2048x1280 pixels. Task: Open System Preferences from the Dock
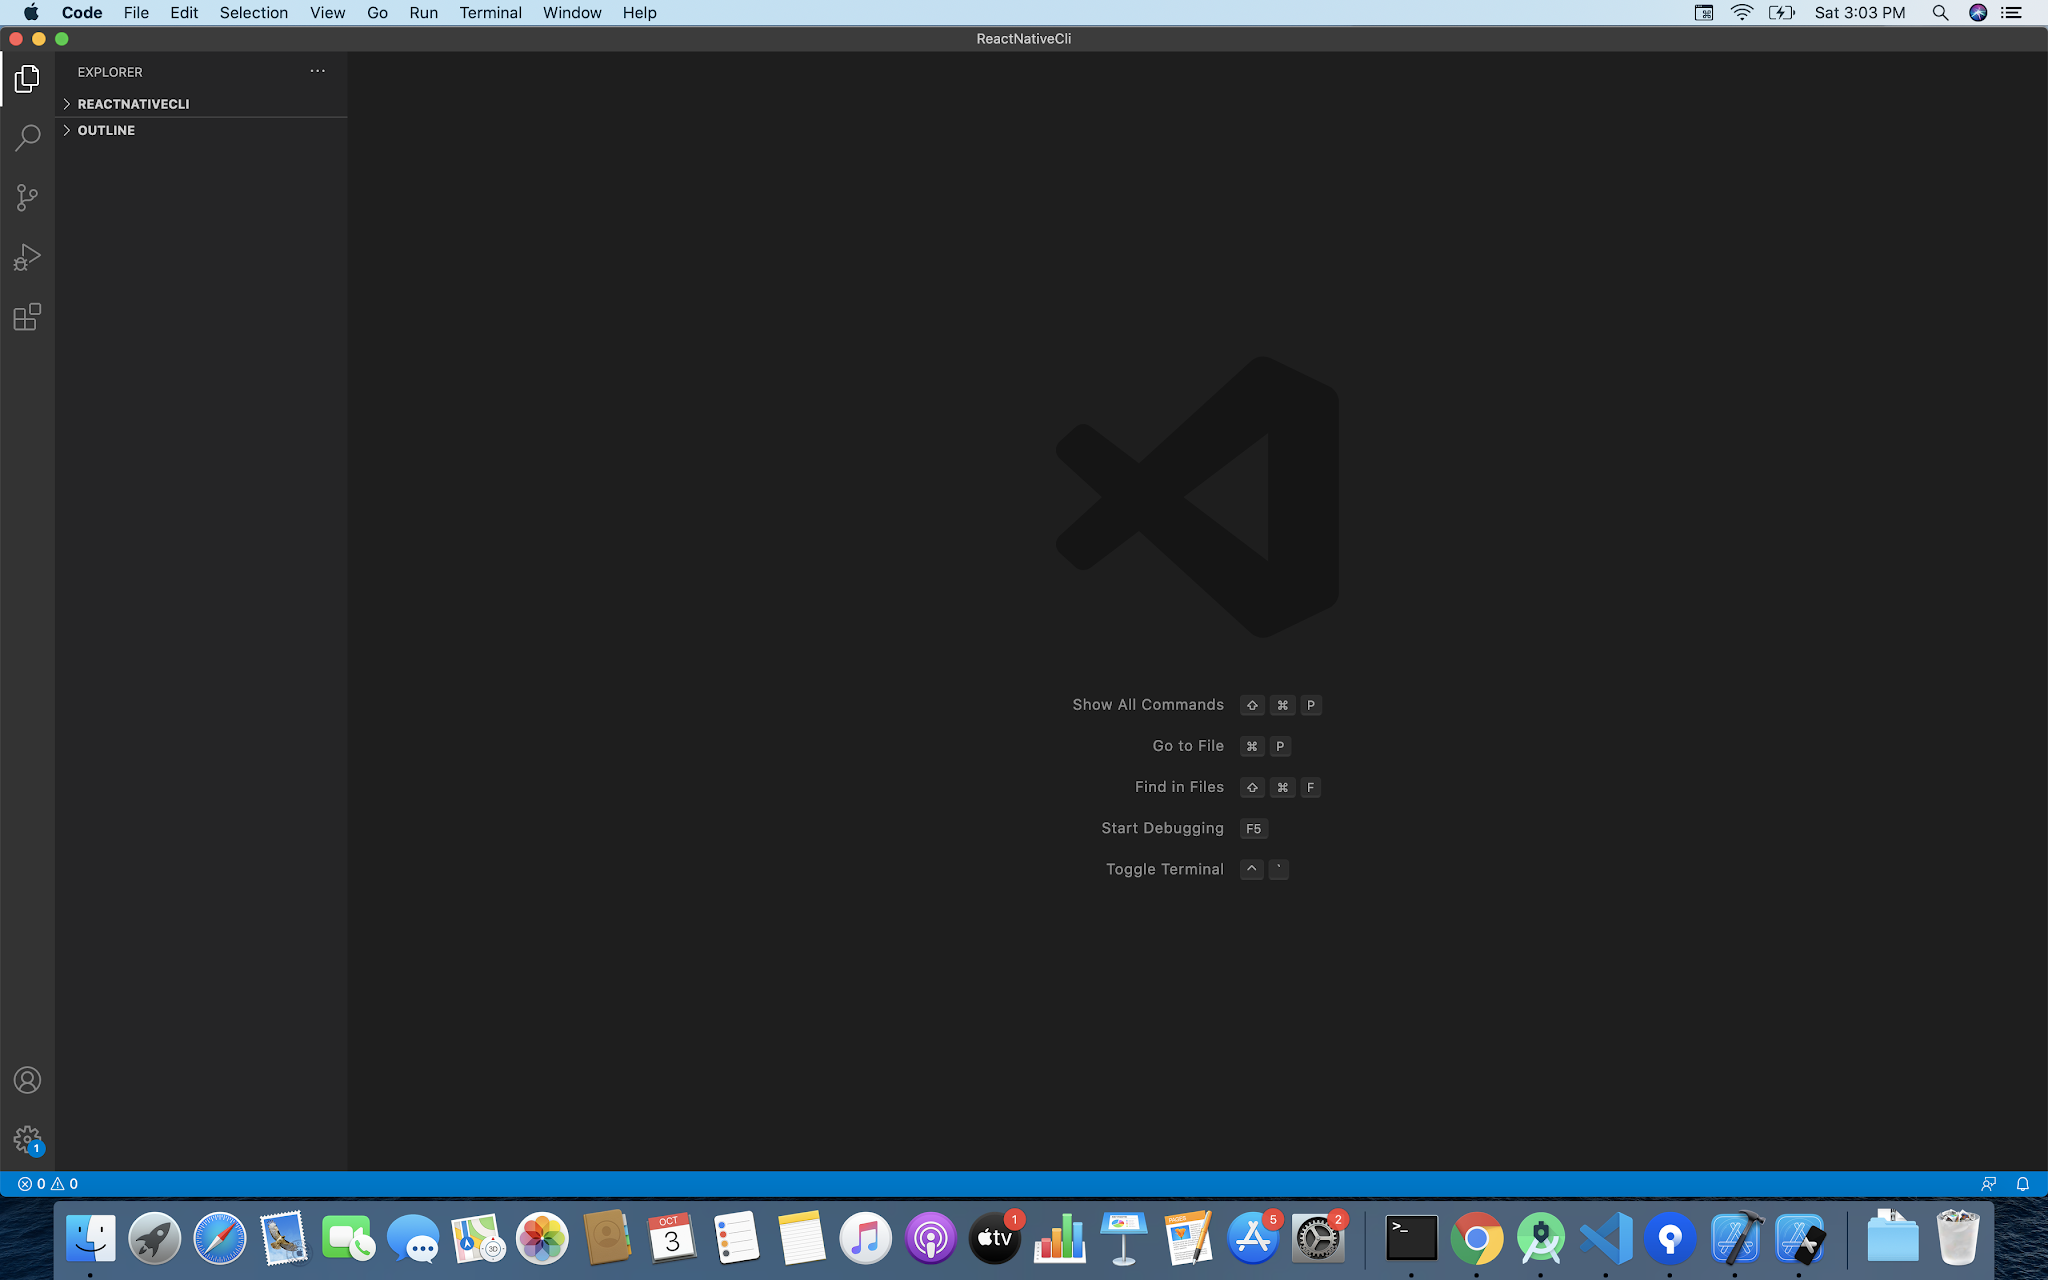(1318, 1238)
